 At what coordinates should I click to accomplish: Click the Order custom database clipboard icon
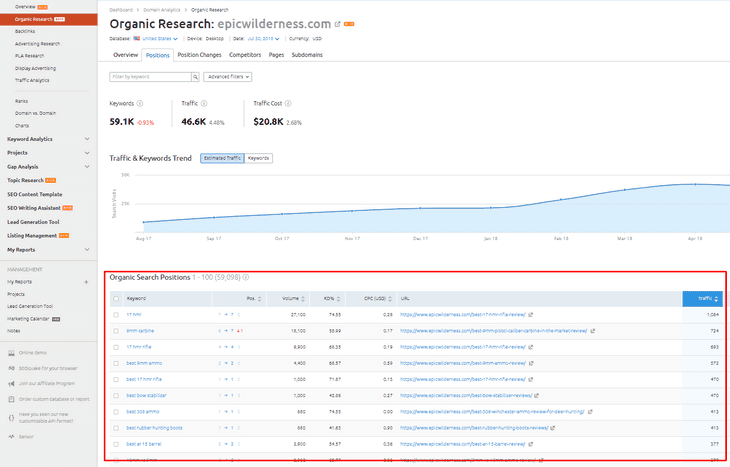tap(12, 399)
